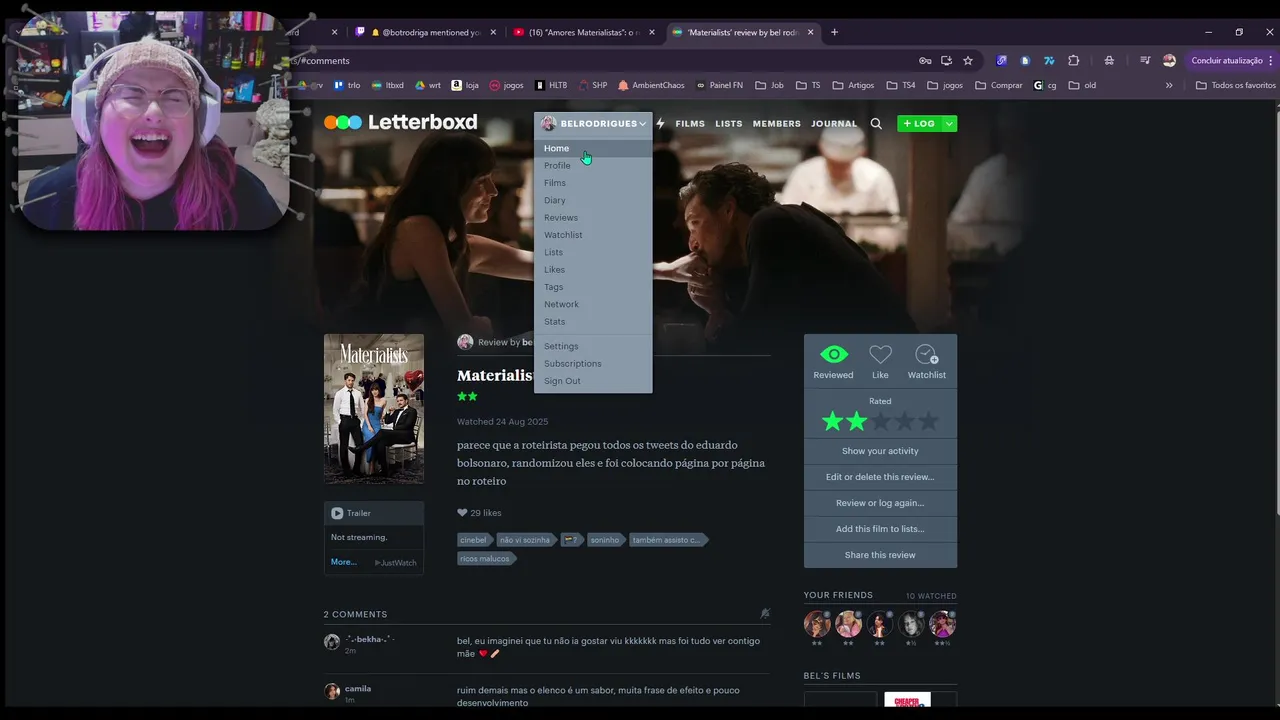Viewport: 1280px width, 720px height.
Task: Open the Materialists poster thumbnail
Action: (374, 409)
